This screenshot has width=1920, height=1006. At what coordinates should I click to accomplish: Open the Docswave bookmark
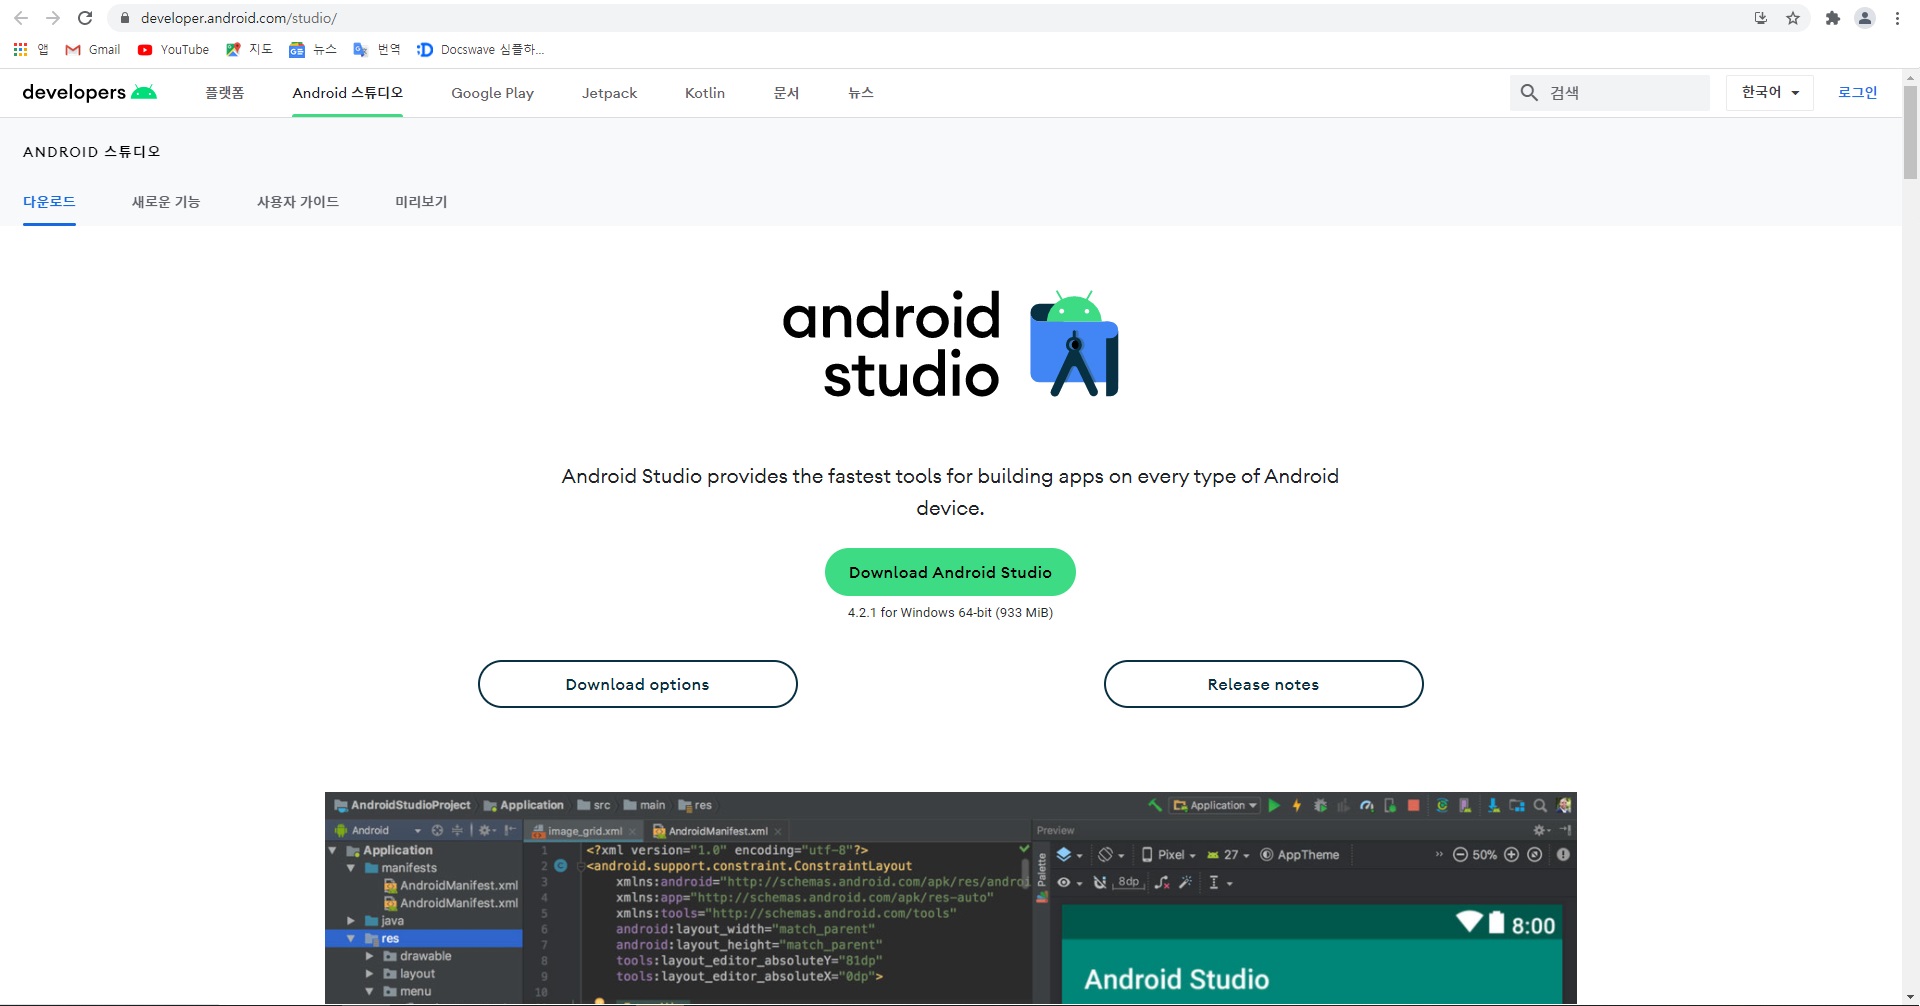481,49
